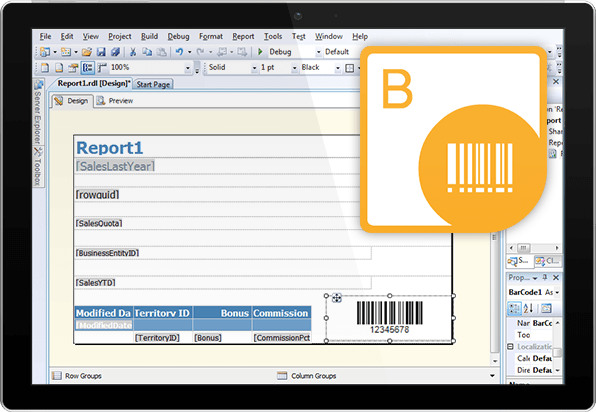Open the Report menu
Image resolution: width=596 pixels, height=412 pixels.
click(243, 36)
